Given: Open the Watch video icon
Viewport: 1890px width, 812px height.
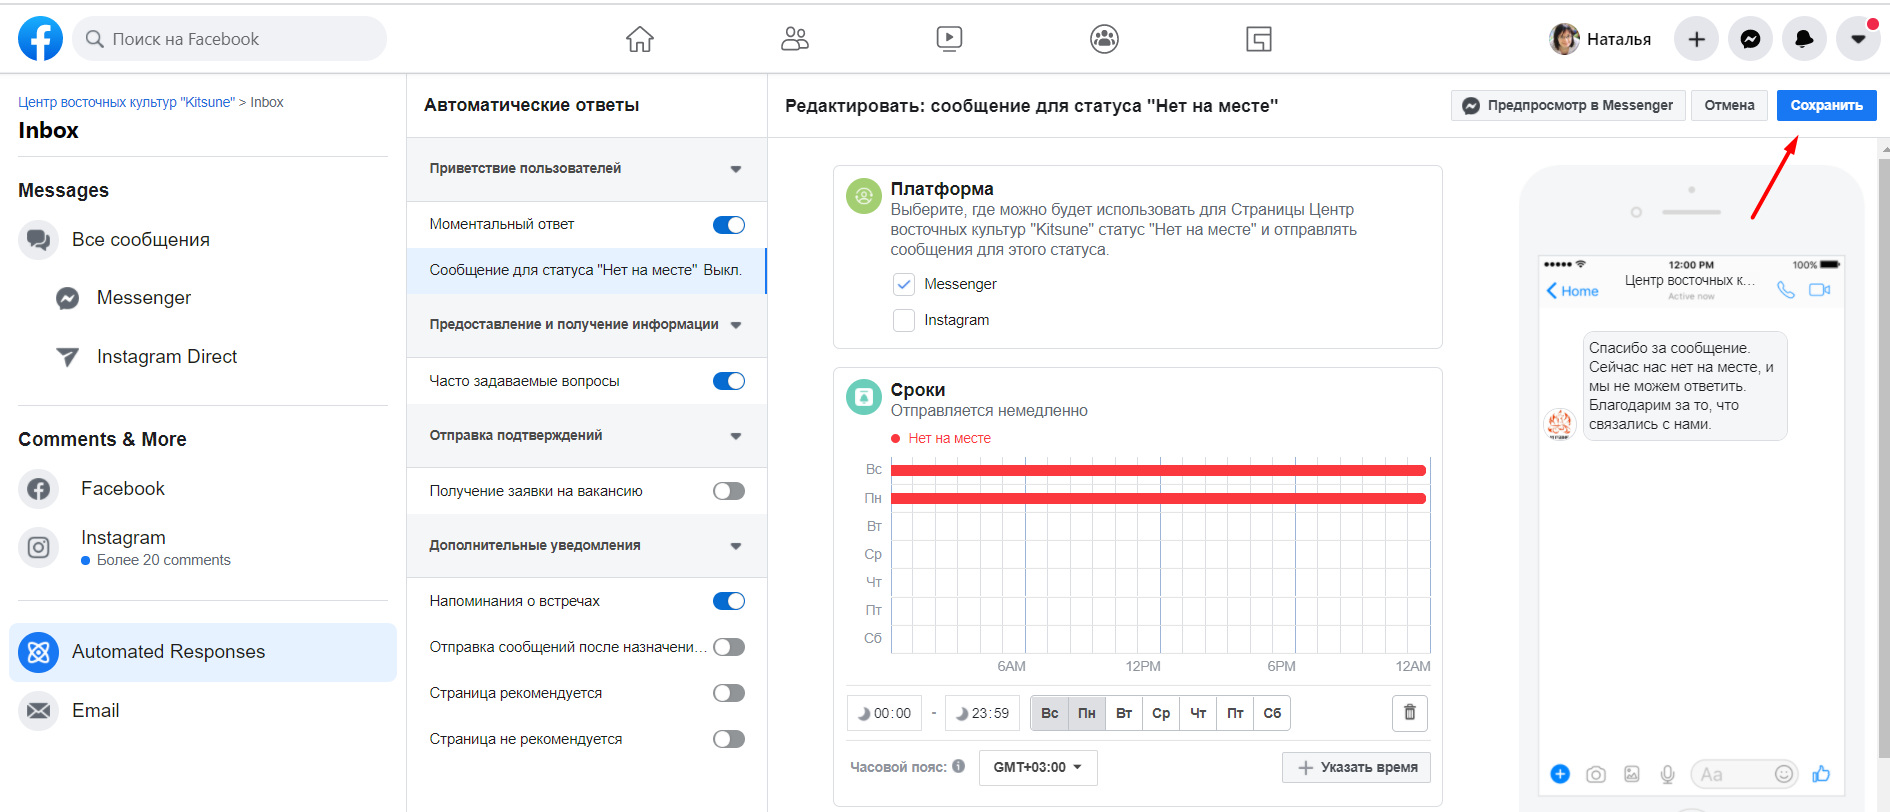Looking at the screenshot, I should coord(949,39).
